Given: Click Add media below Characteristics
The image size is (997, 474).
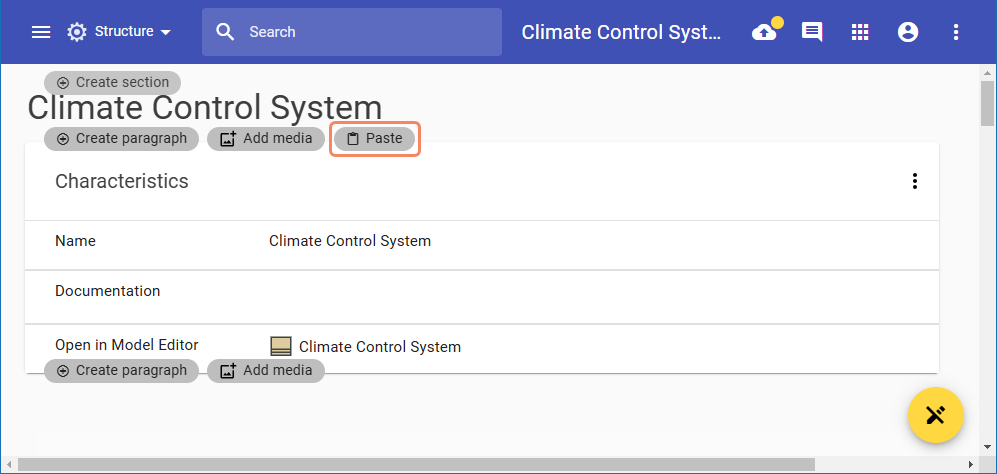Looking at the screenshot, I should 266,370.
